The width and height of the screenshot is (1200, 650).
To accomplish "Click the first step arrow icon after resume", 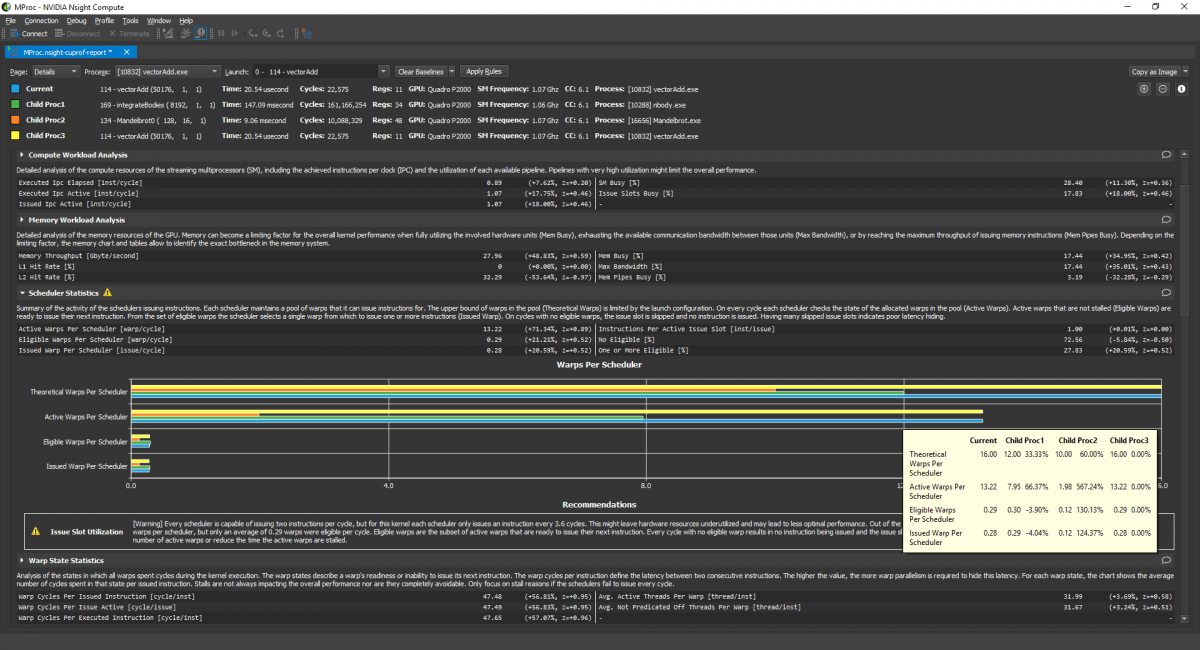I will [253, 33].
